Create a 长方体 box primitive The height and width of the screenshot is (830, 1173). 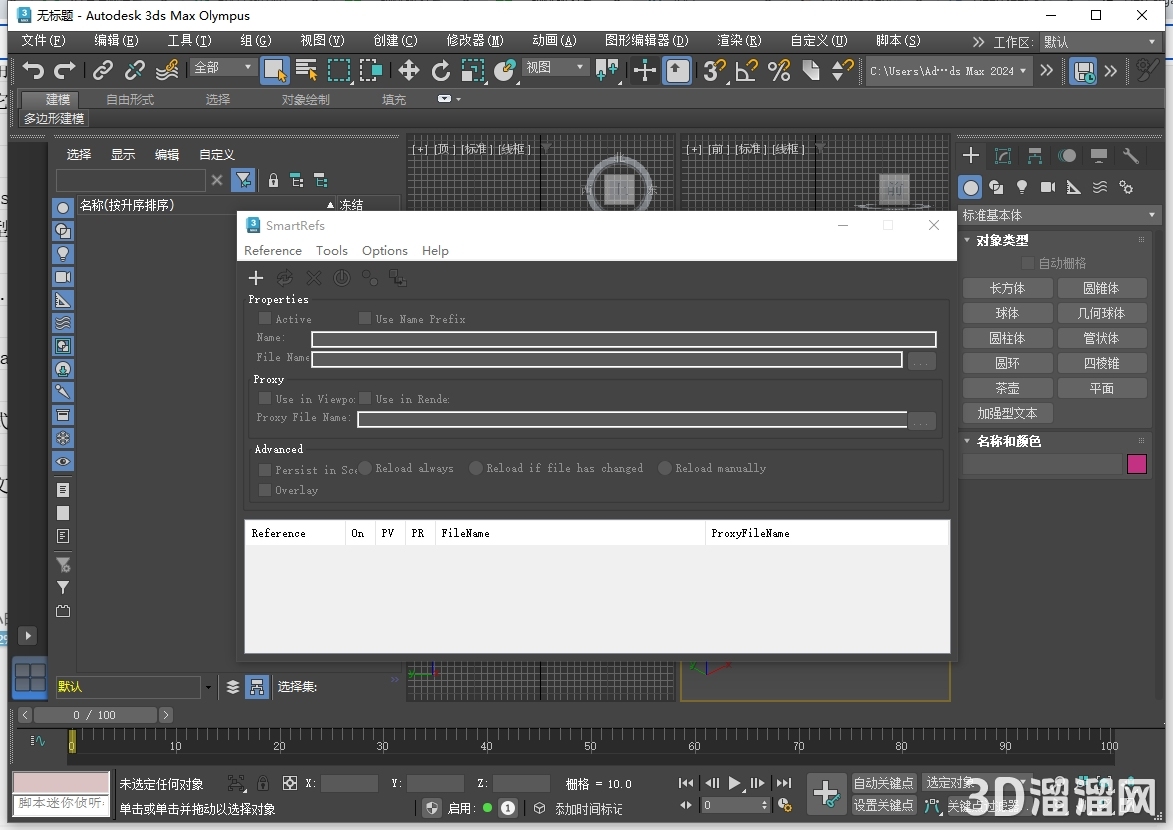point(1007,288)
